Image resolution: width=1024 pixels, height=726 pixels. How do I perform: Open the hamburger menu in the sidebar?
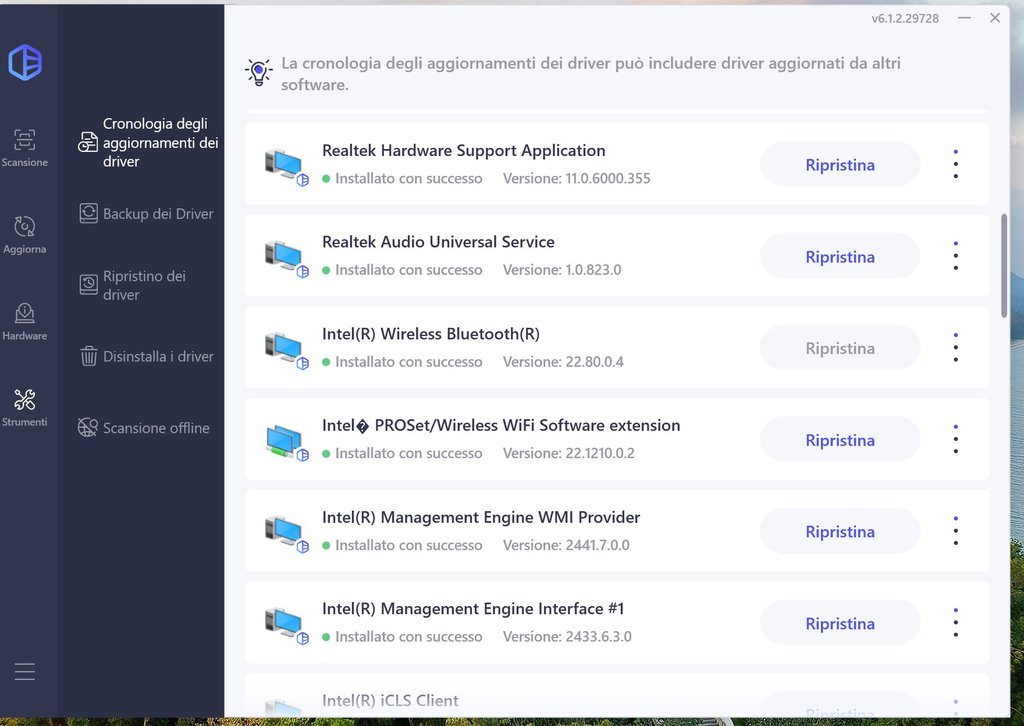(25, 672)
